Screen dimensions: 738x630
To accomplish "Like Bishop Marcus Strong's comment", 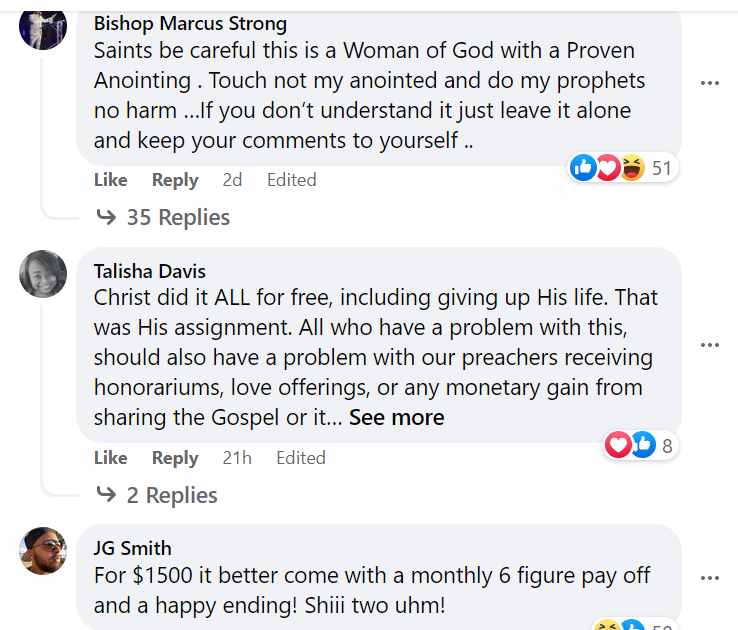I will [x=110, y=180].
